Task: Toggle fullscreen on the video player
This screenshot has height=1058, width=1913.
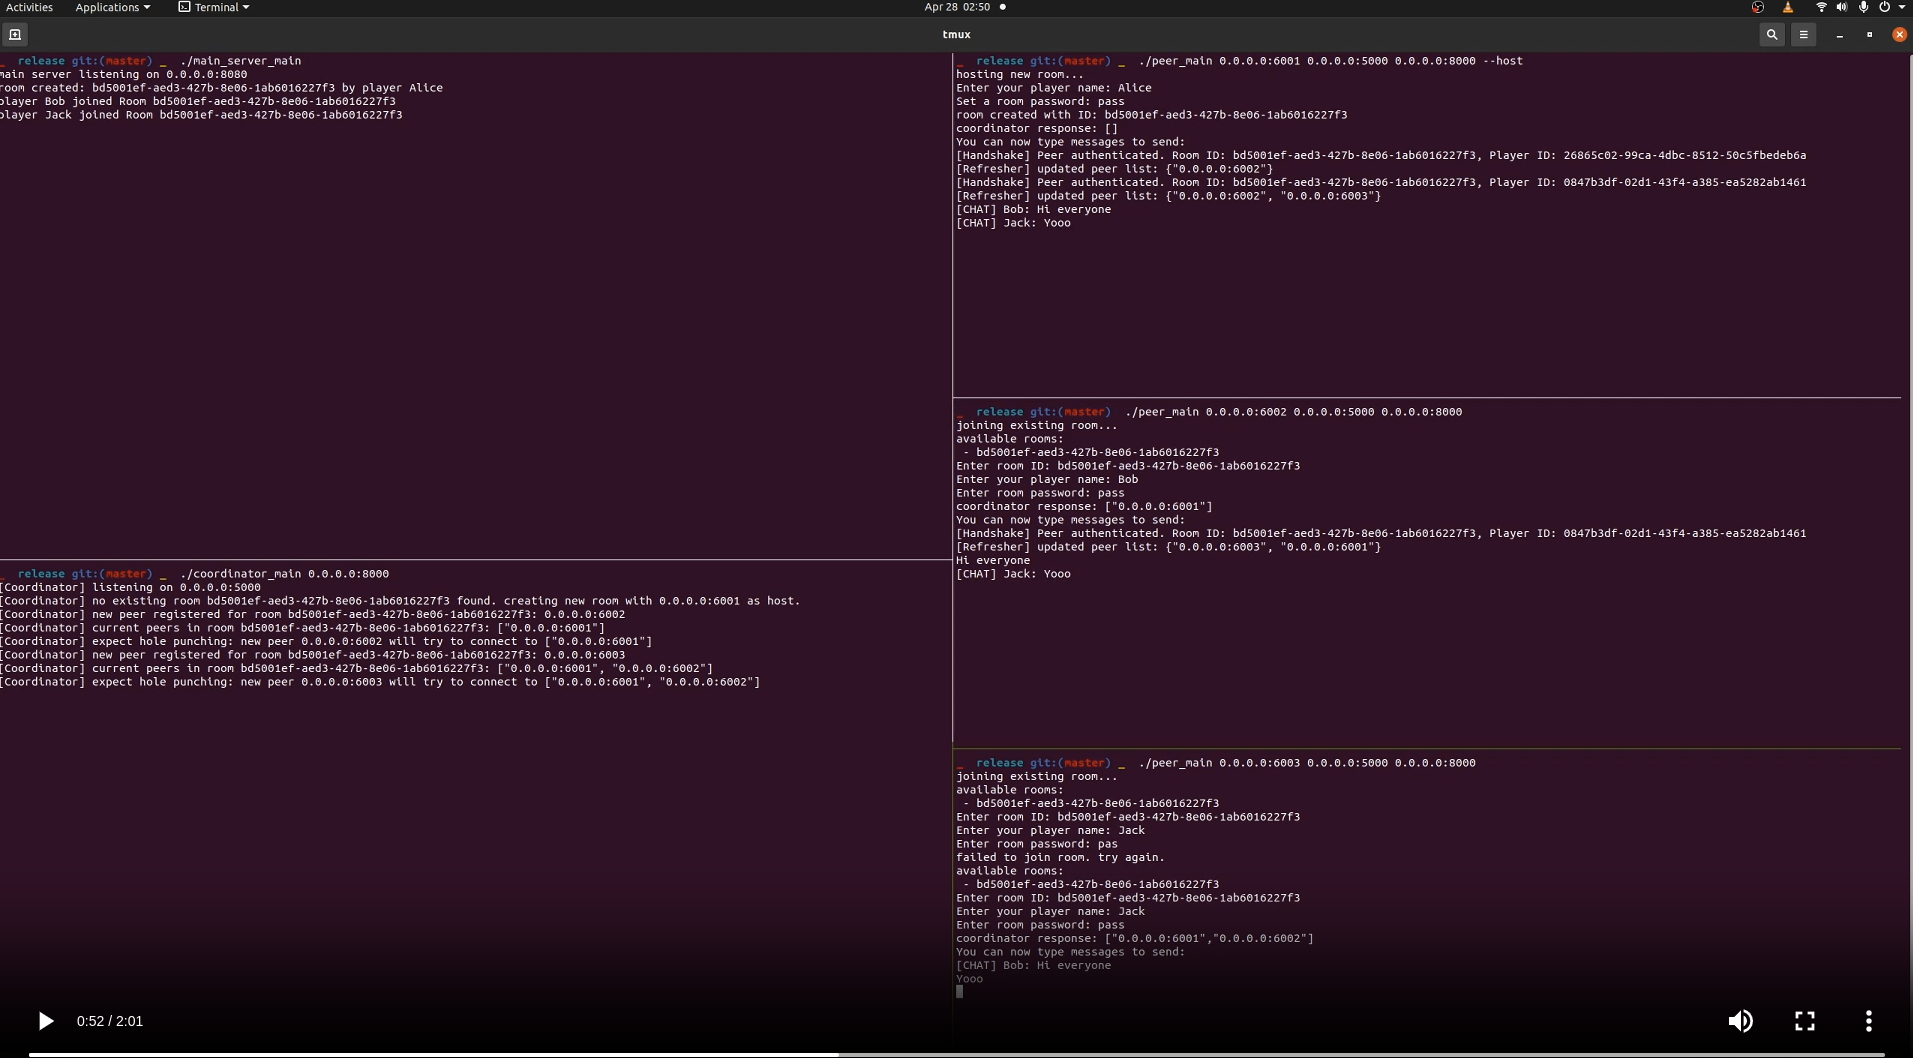Action: click(1804, 1021)
